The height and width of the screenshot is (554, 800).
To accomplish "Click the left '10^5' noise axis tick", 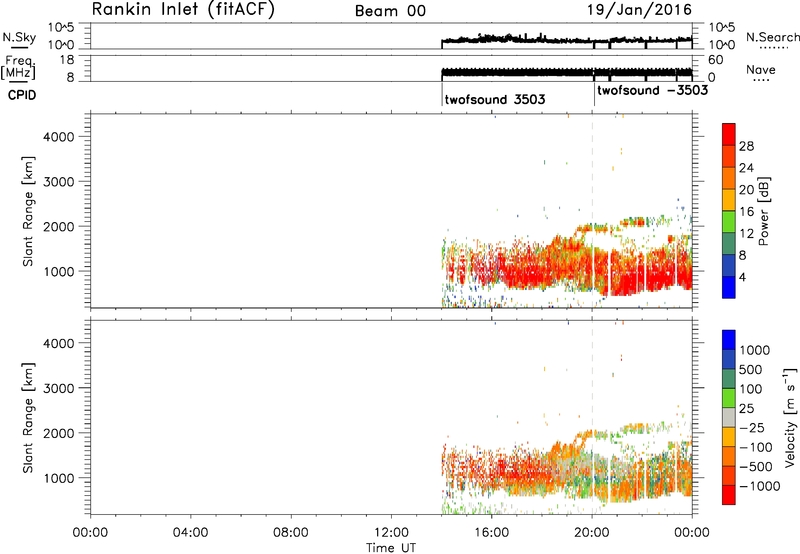I will 61,28.
